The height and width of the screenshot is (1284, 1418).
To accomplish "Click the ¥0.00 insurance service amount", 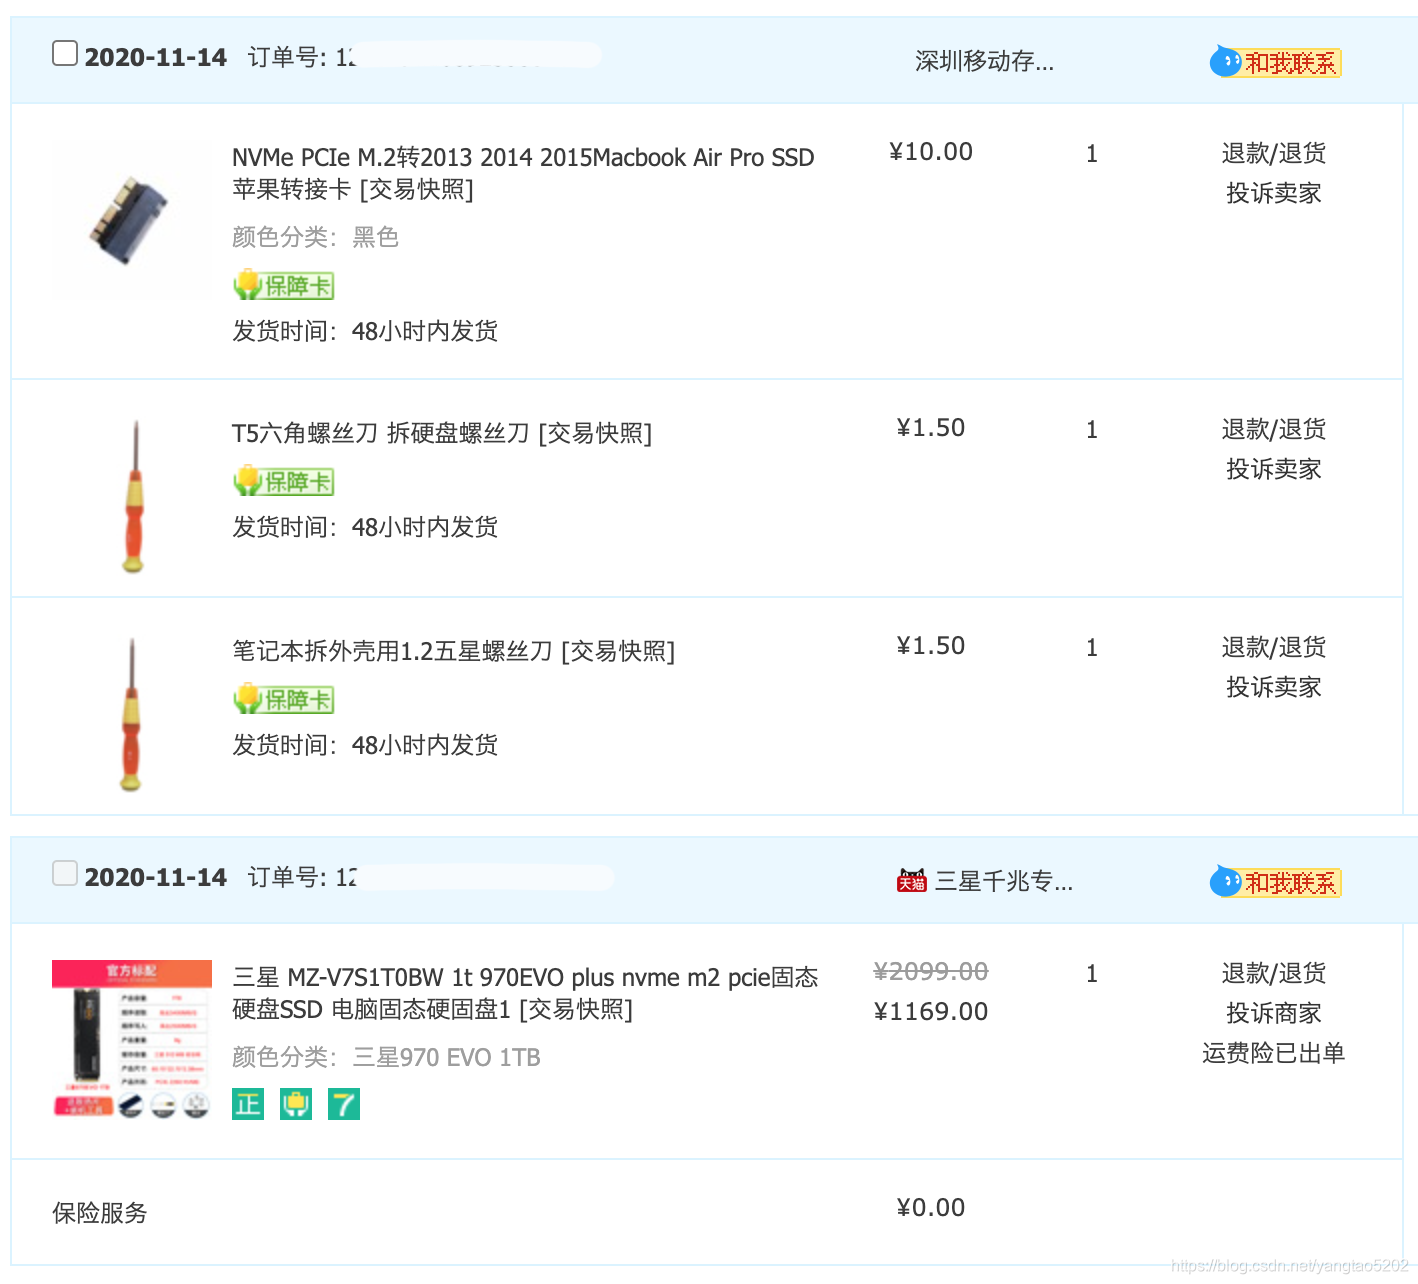I will (931, 1208).
